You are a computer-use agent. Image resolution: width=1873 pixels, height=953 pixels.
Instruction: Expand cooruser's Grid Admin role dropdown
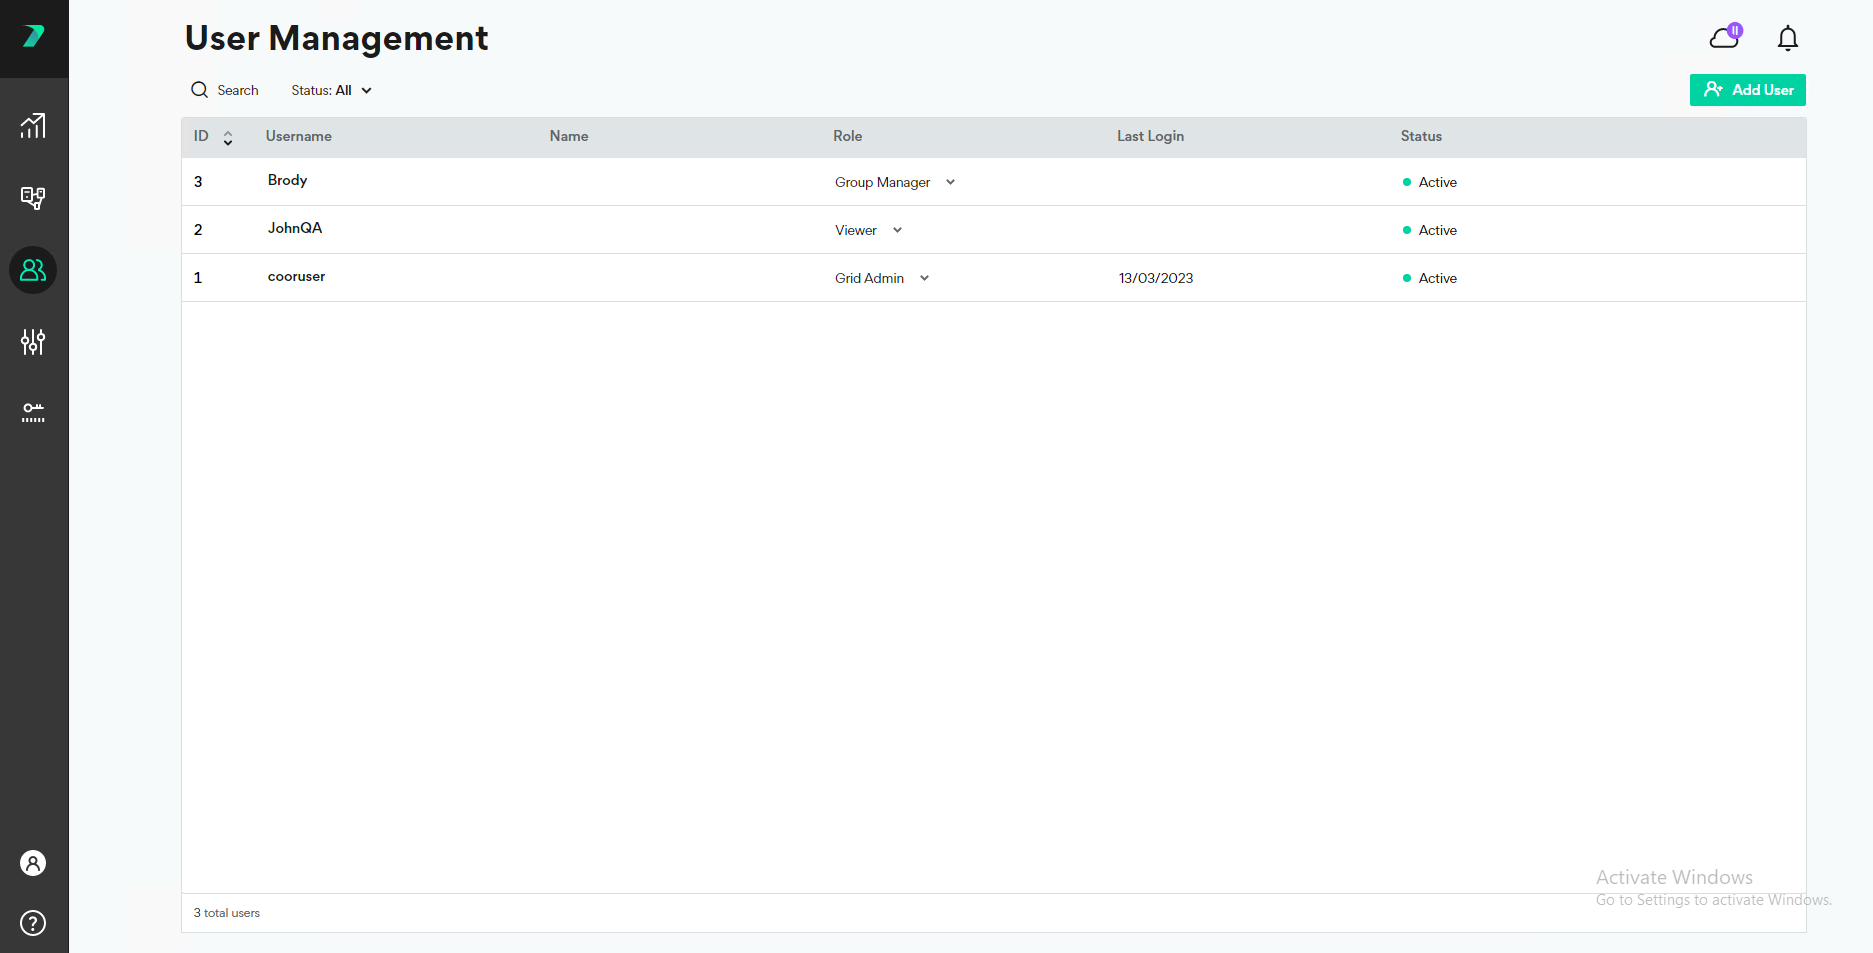click(x=924, y=278)
